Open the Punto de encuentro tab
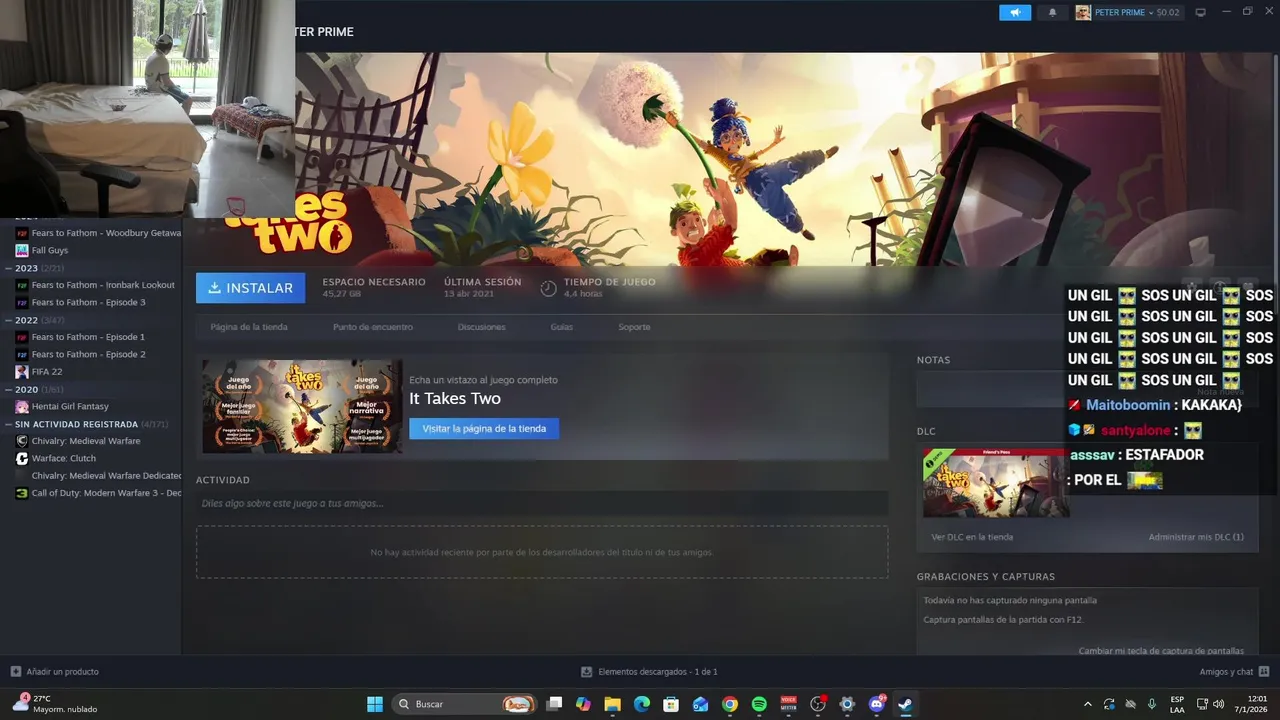Viewport: 1280px width, 720px height. click(373, 327)
